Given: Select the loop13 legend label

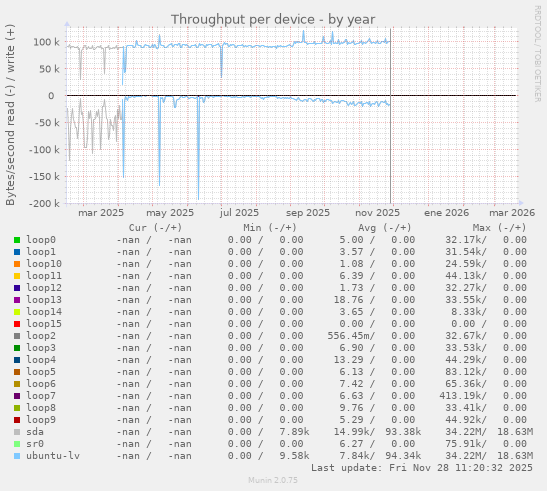Looking at the screenshot, I should [x=44, y=300].
